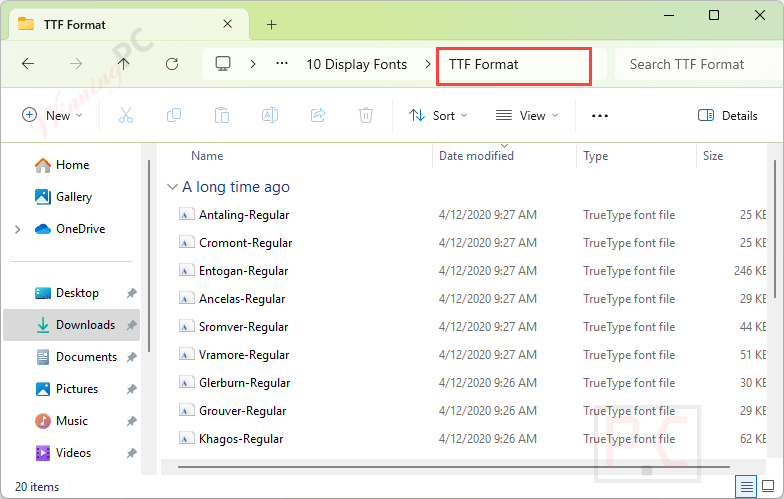Click the Copy icon in toolbar
The height and width of the screenshot is (499, 784).
coord(174,116)
